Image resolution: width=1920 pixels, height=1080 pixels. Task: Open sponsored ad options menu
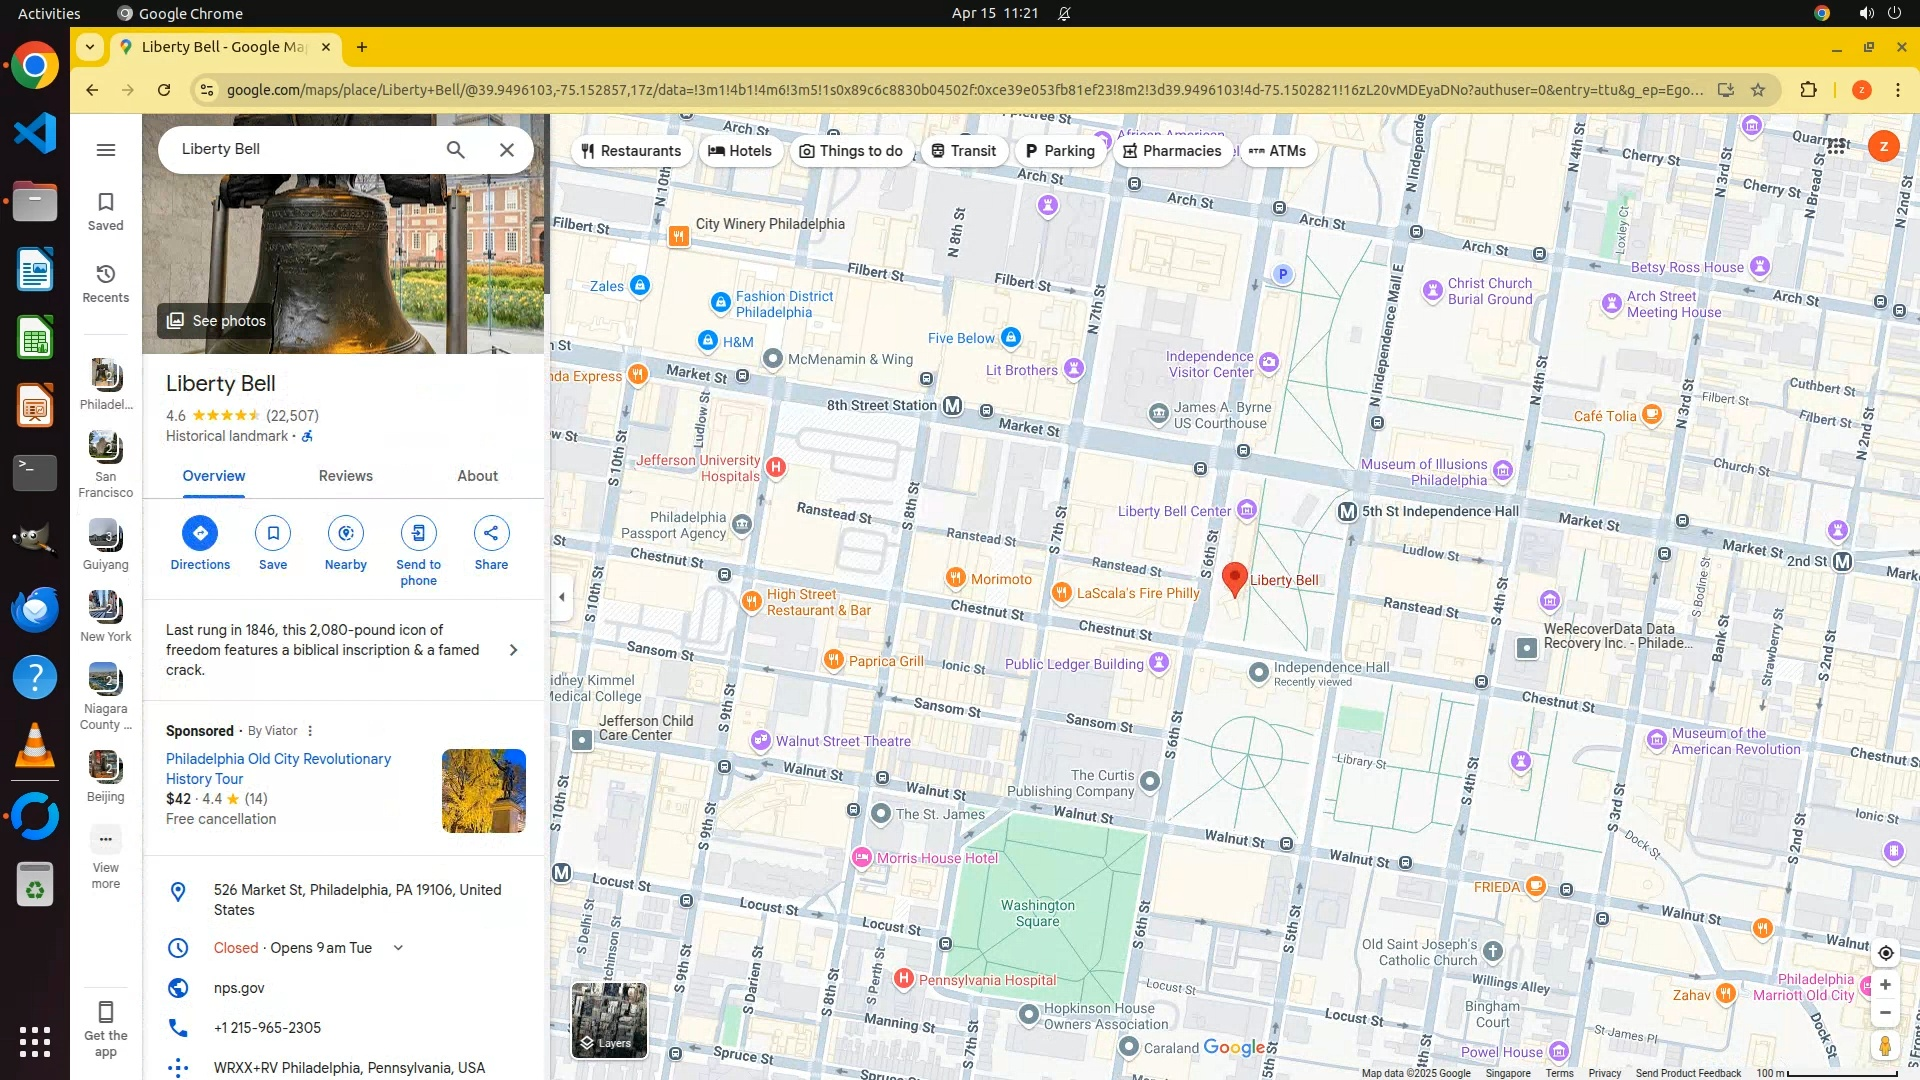point(310,731)
